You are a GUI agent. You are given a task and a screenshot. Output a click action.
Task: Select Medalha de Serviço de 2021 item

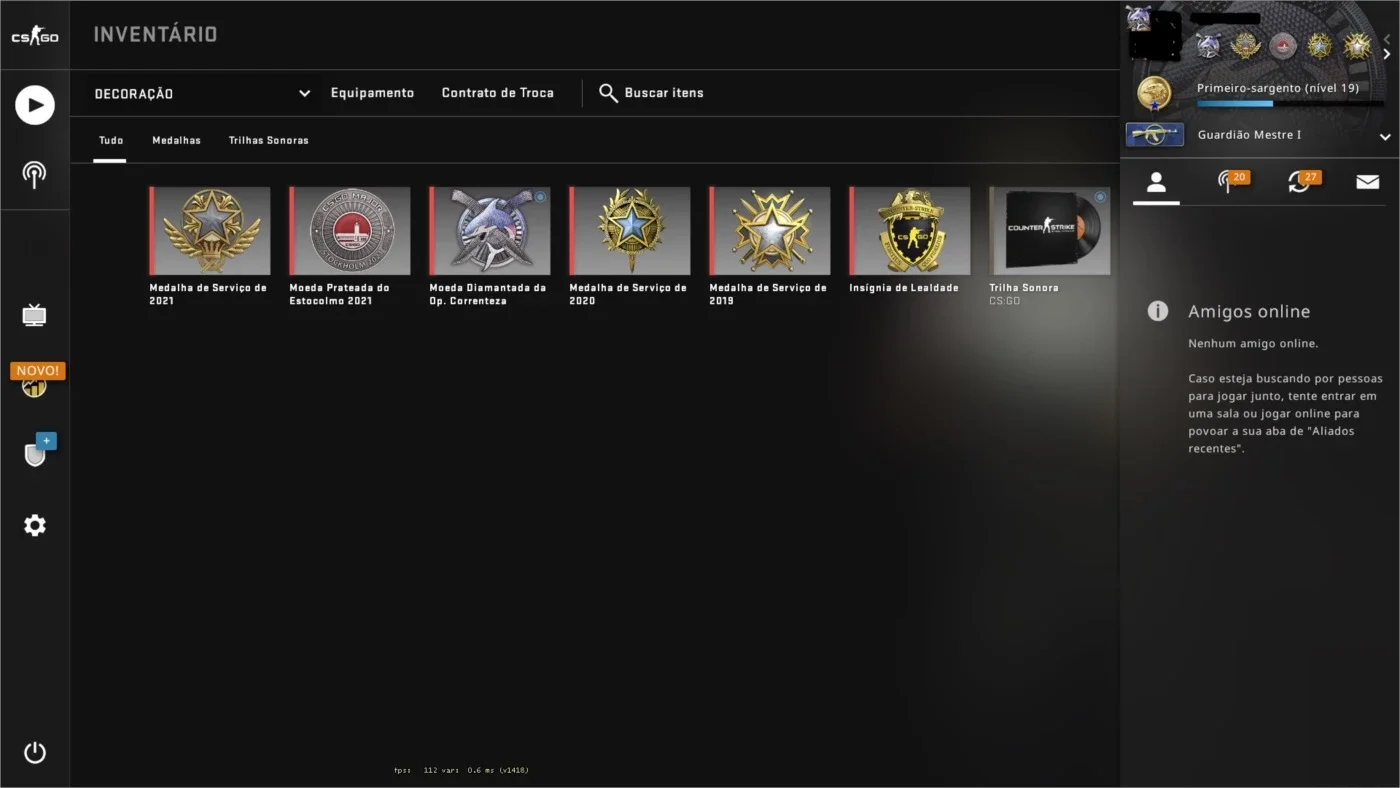tap(210, 245)
